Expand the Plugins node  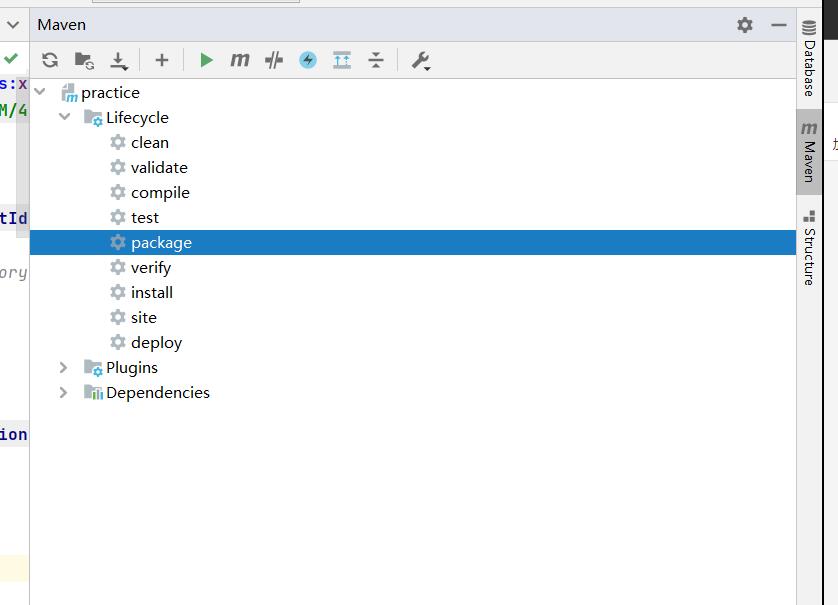[63, 367]
